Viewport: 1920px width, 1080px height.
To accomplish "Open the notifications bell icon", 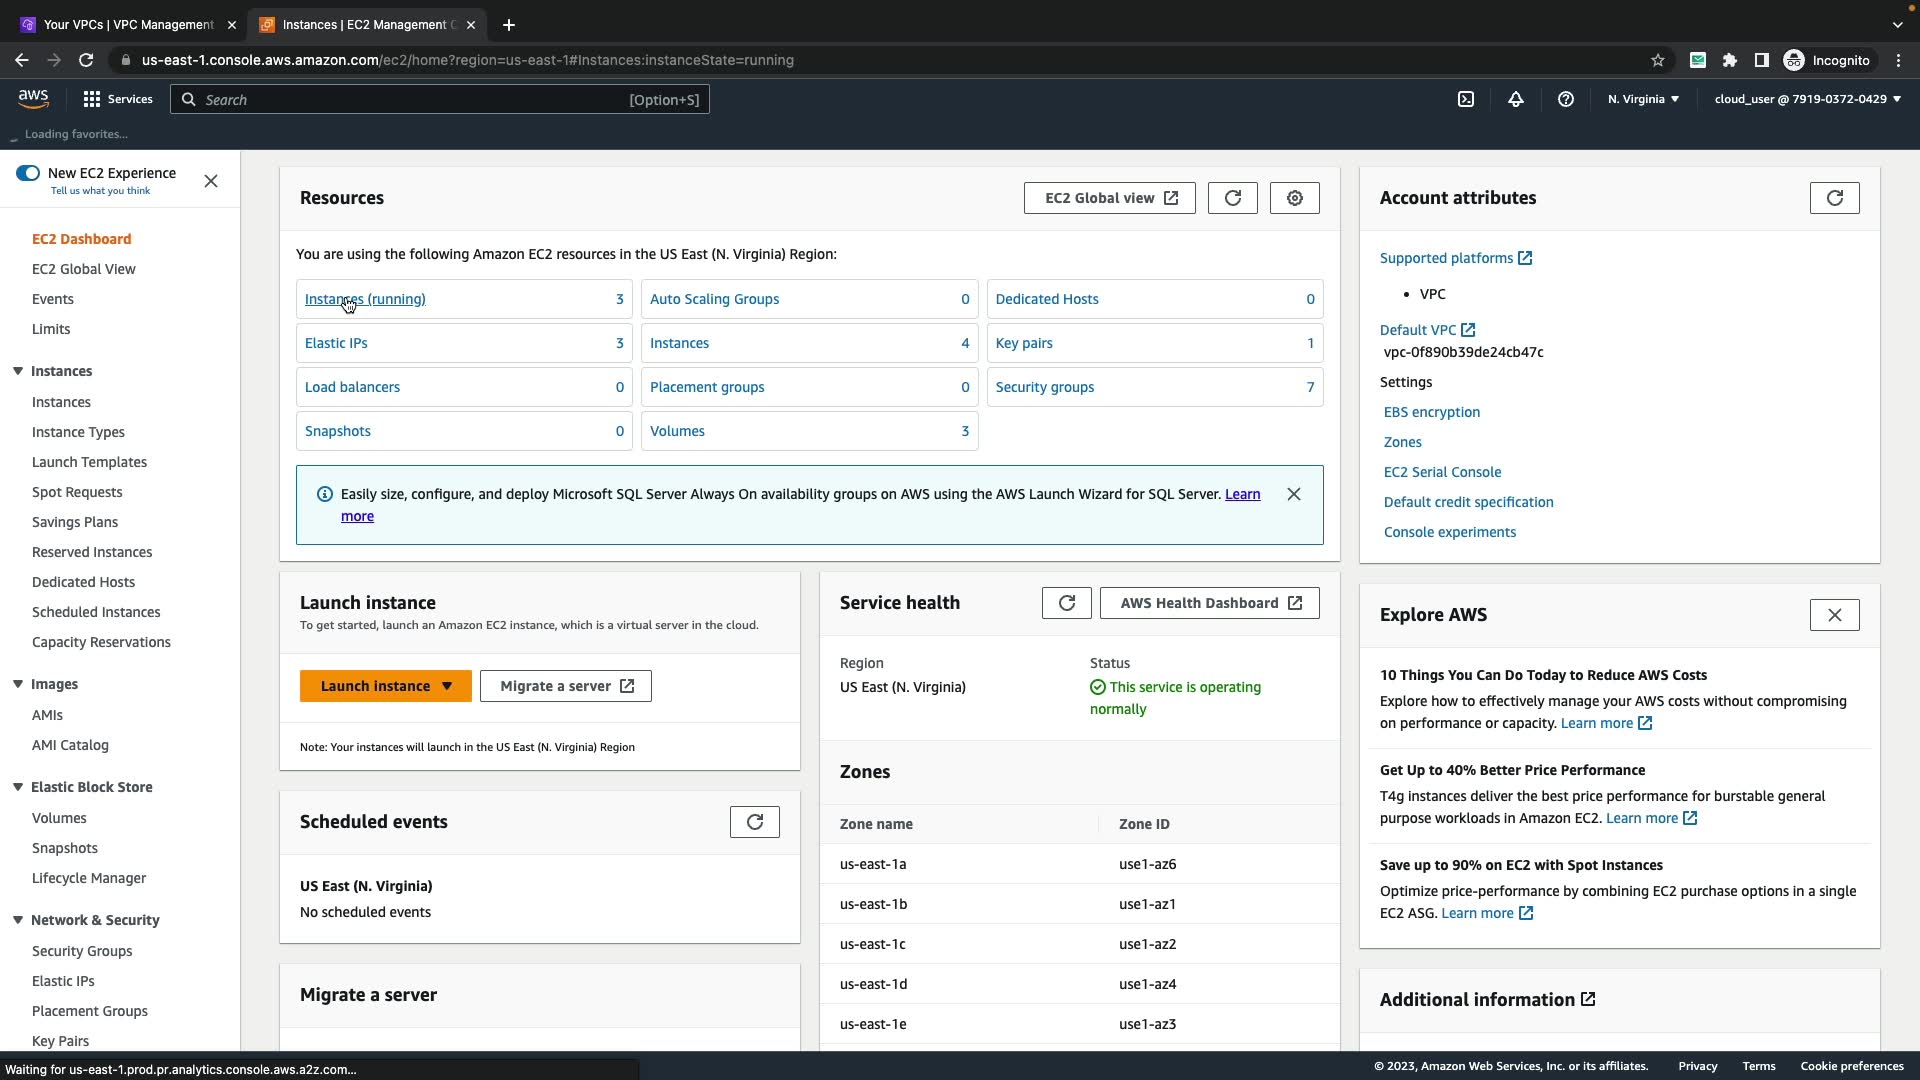I will coord(1516,99).
